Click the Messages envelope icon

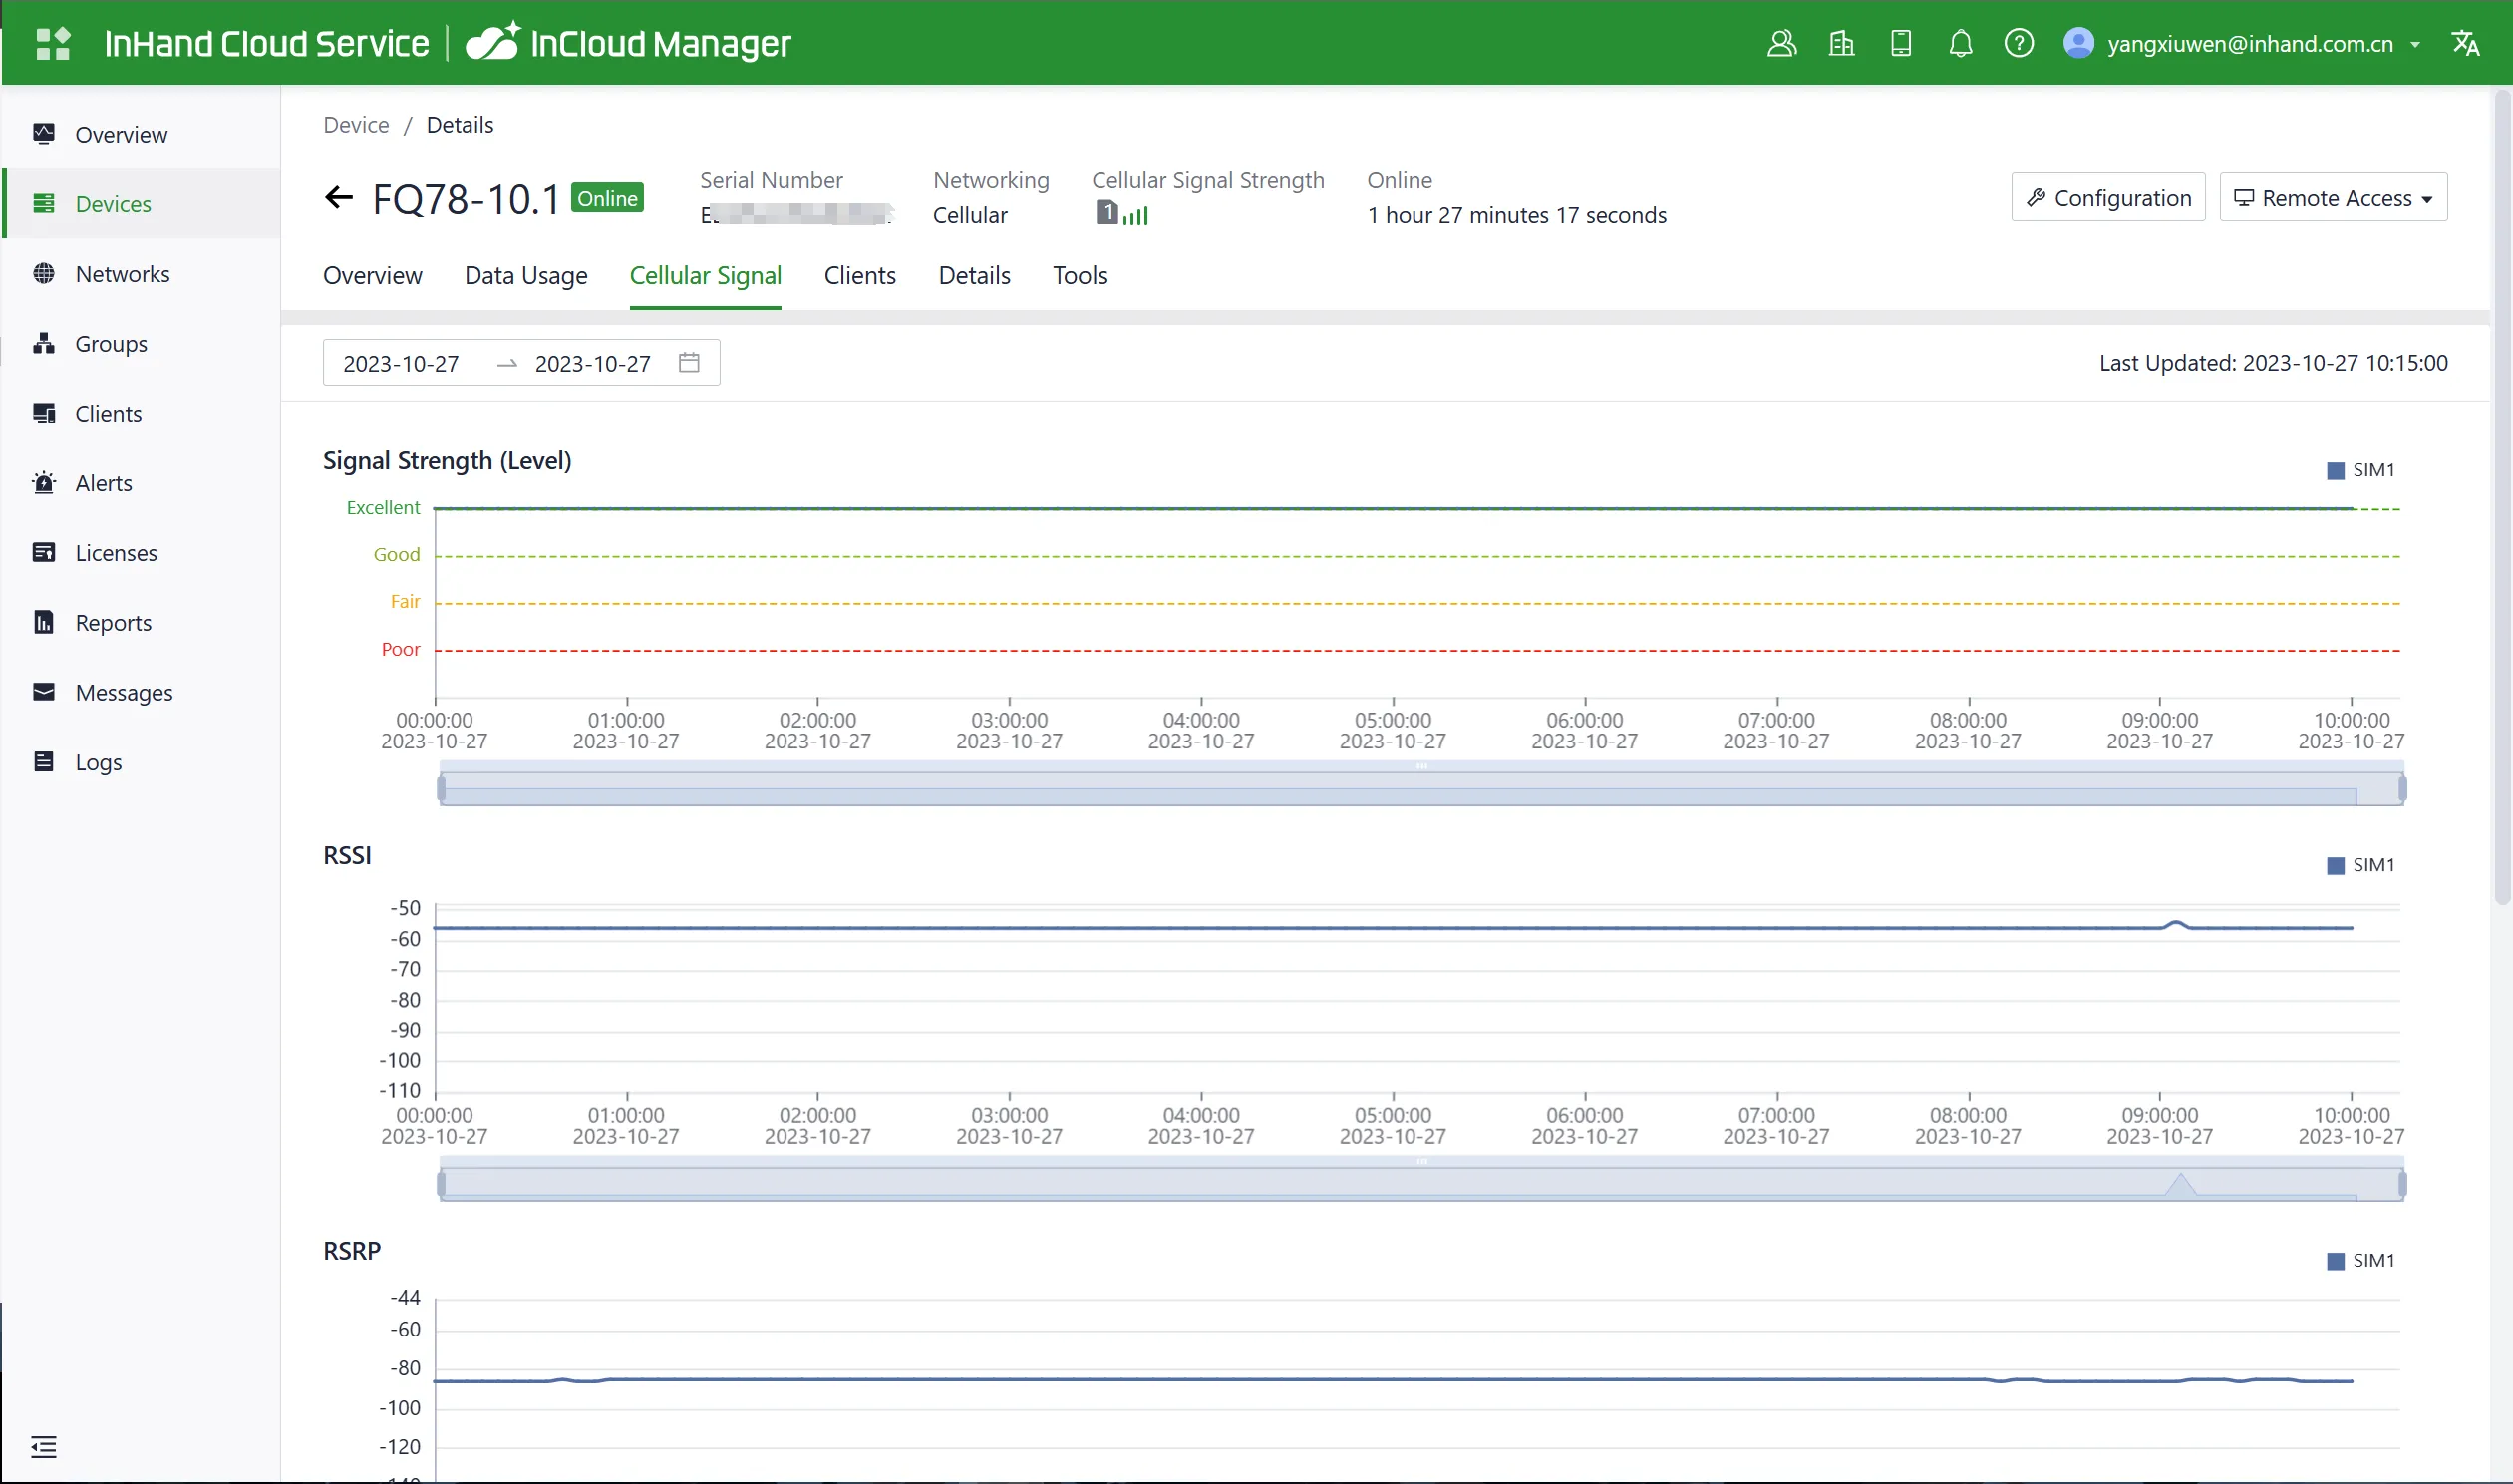coord(44,692)
